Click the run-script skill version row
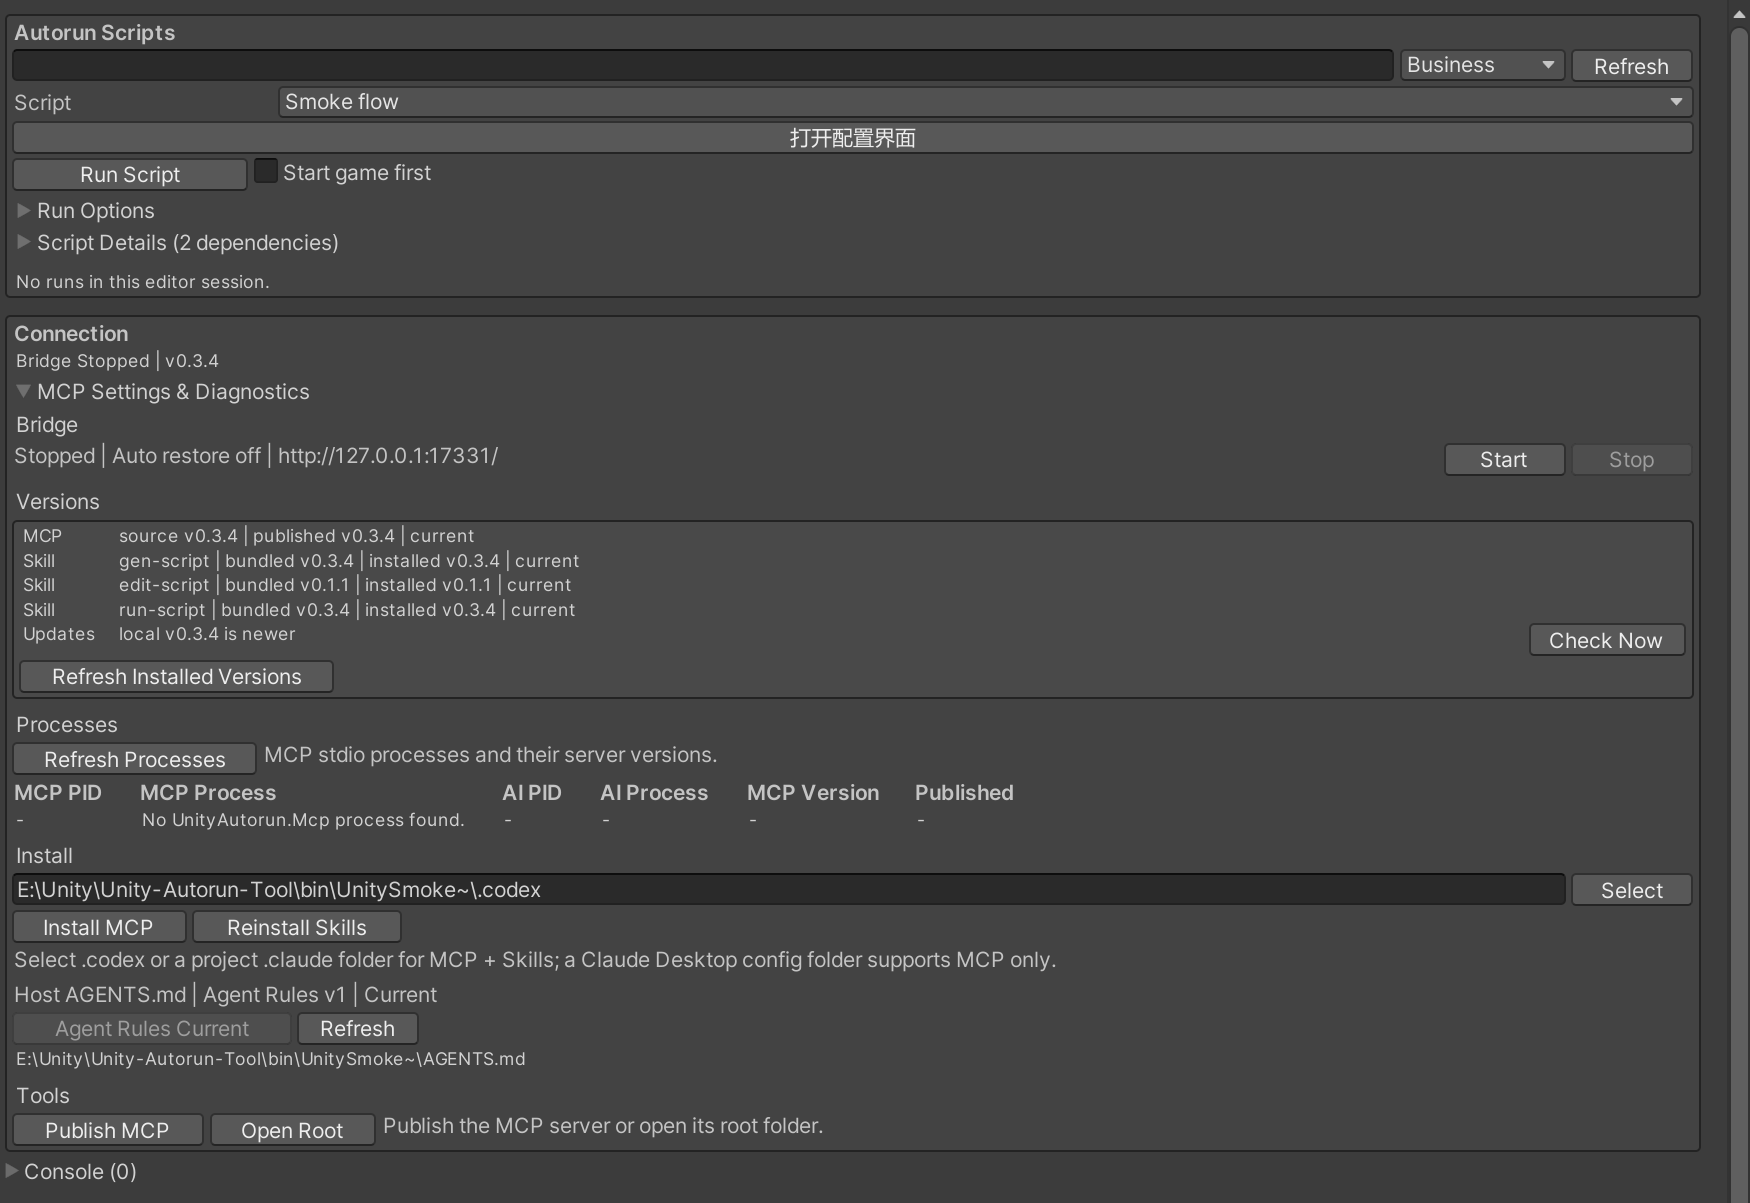The height and width of the screenshot is (1203, 1750). pyautogui.click(x=299, y=610)
